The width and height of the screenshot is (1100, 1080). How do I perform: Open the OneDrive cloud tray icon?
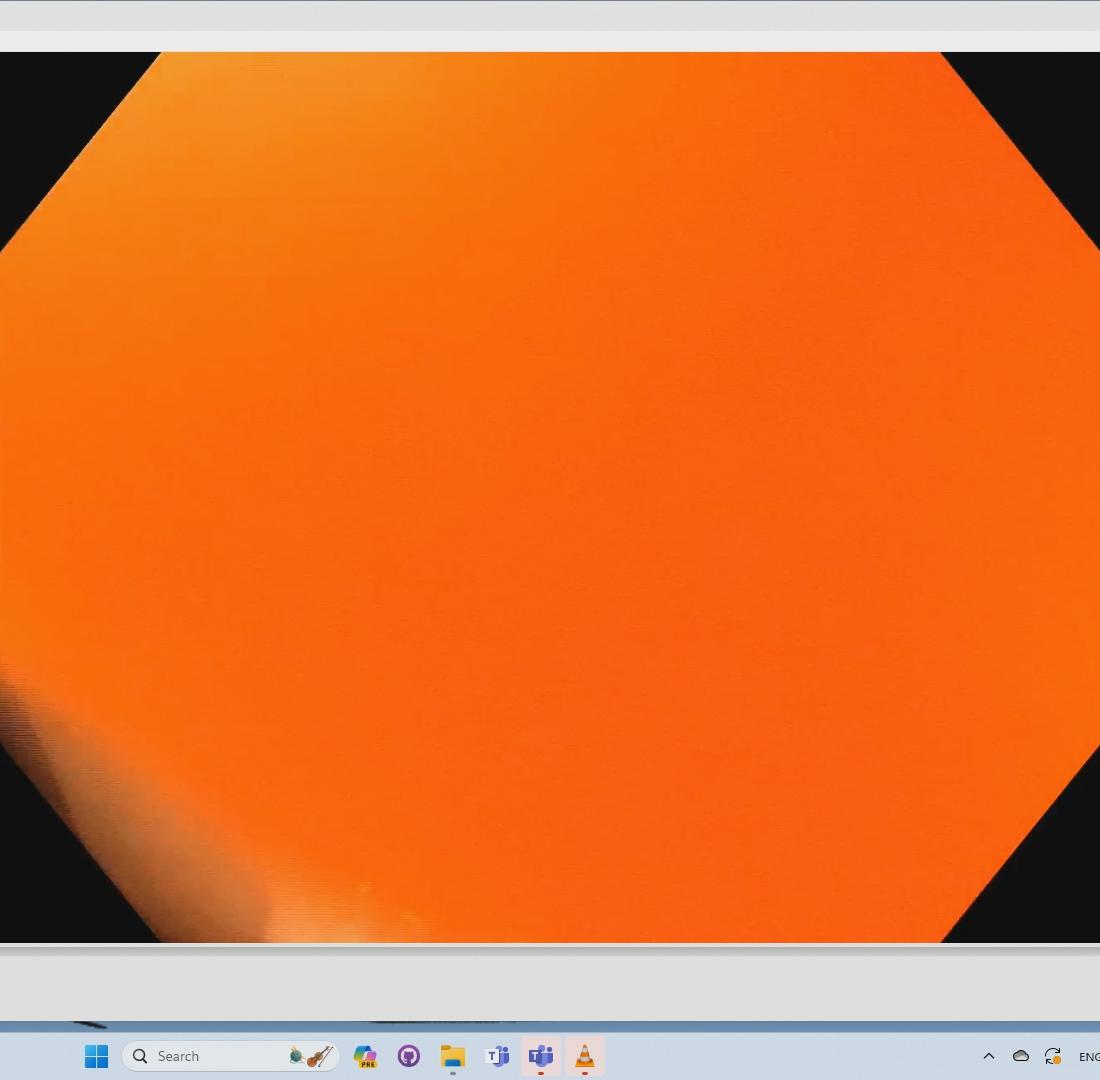[x=1021, y=1055]
